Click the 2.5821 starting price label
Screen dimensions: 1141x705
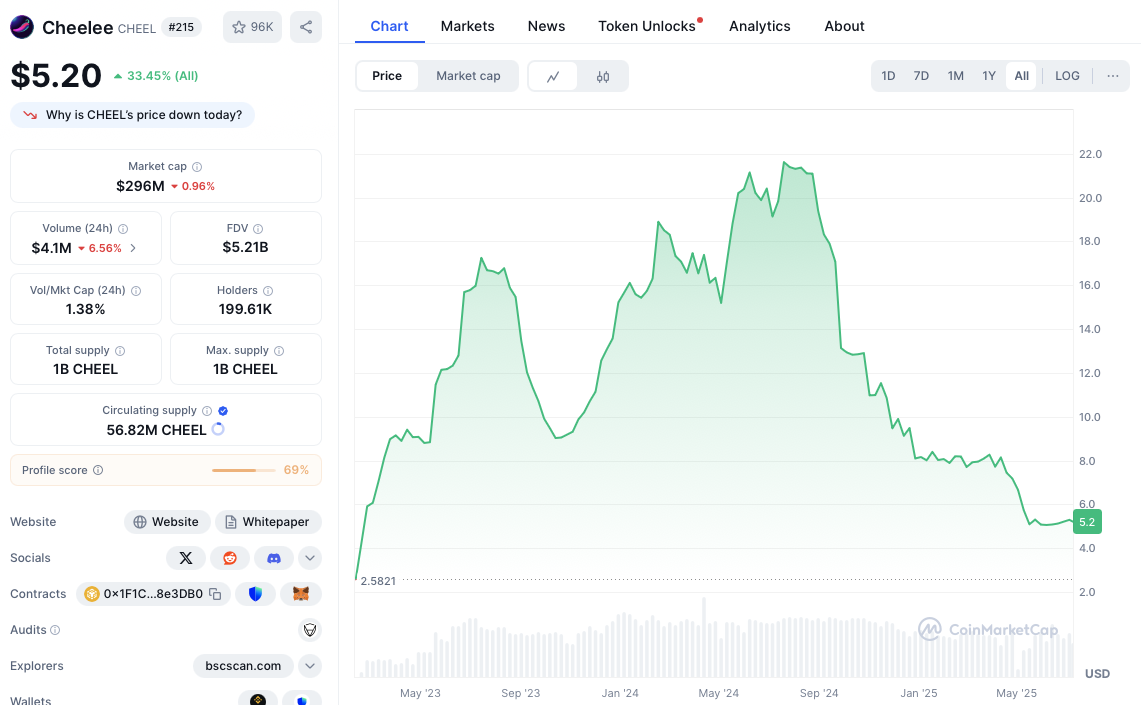tap(378, 581)
